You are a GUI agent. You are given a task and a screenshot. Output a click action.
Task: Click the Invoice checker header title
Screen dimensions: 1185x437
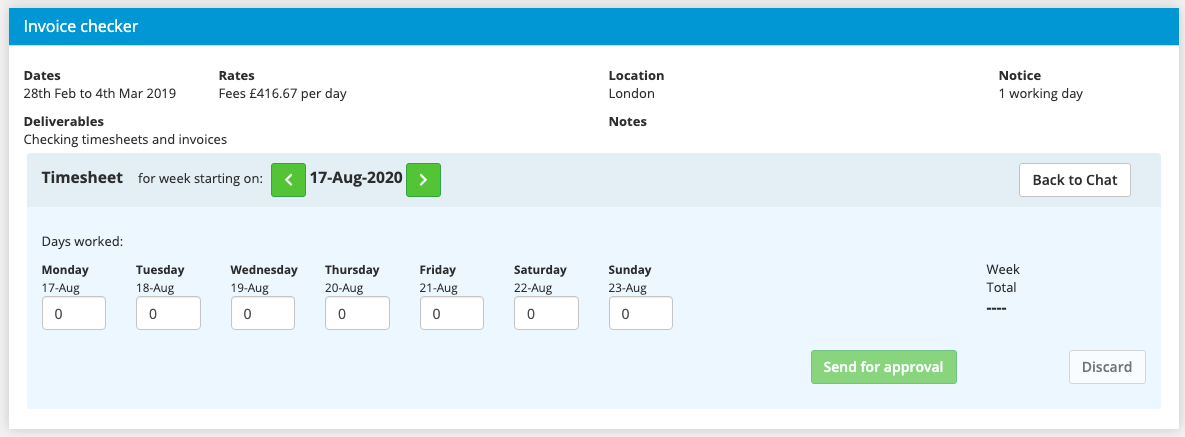pos(81,27)
